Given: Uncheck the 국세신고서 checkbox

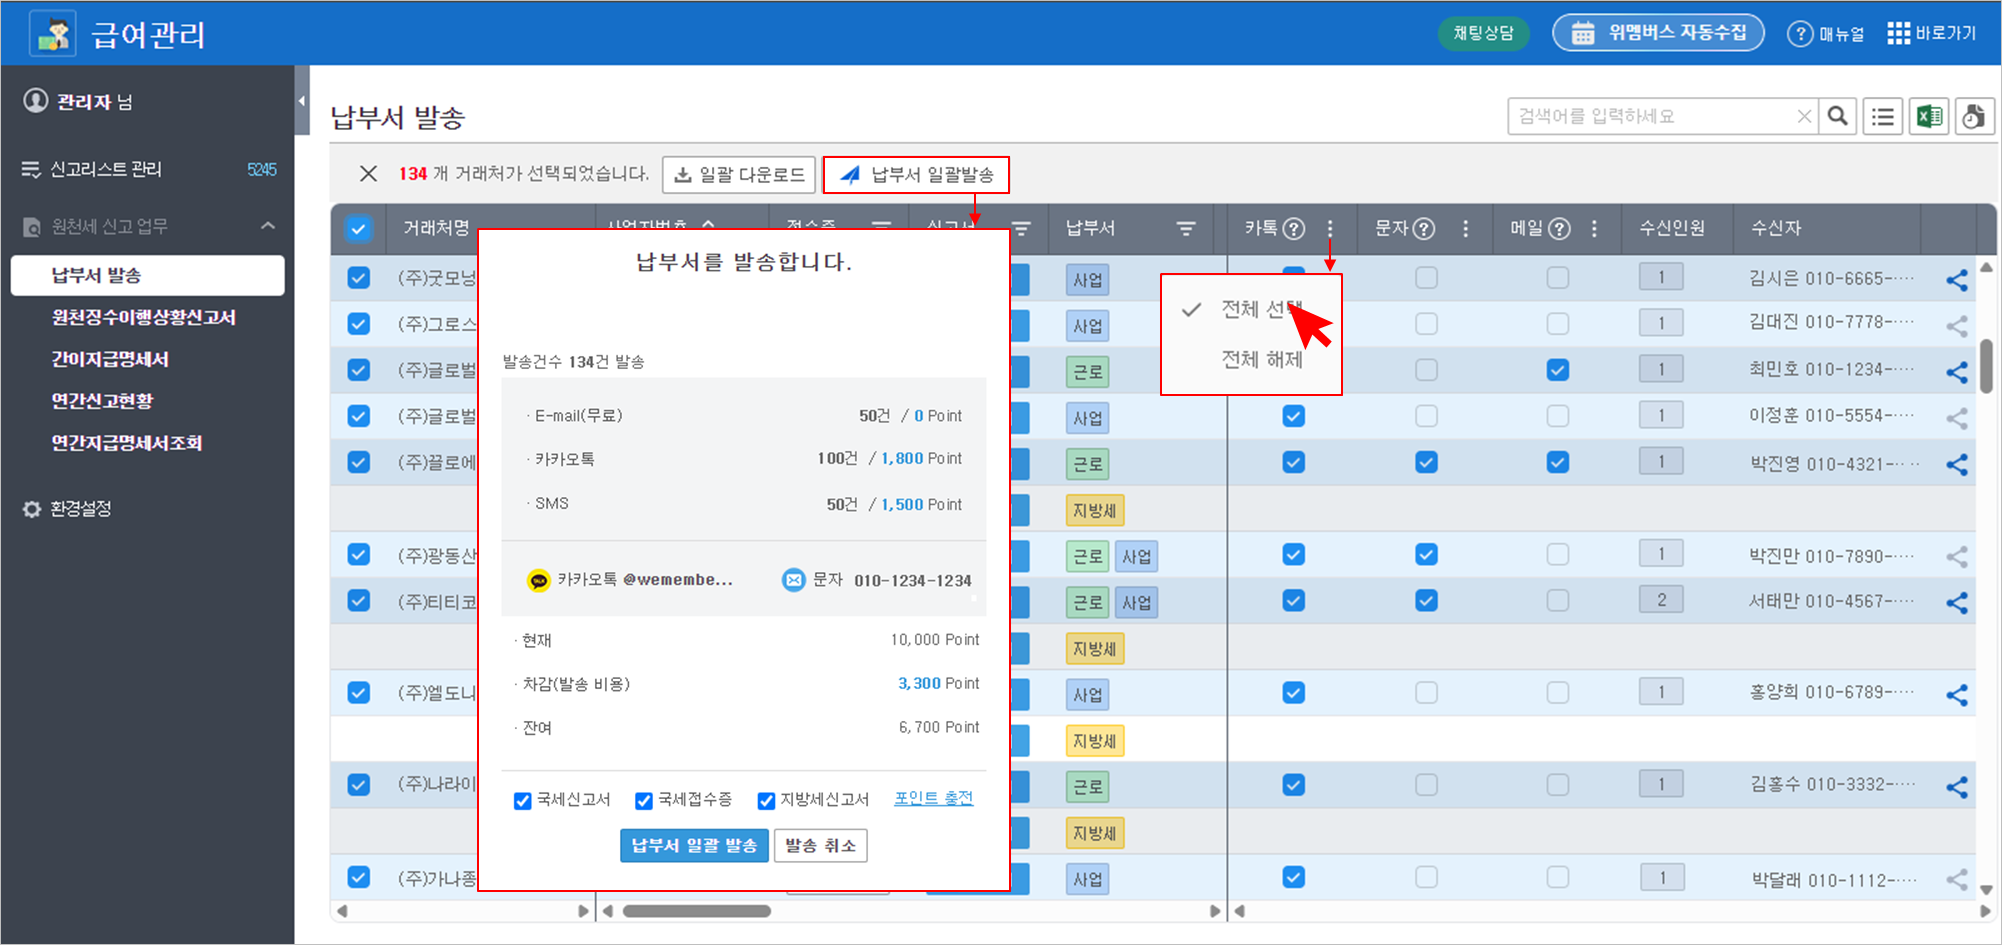Looking at the screenshot, I should [522, 801].
